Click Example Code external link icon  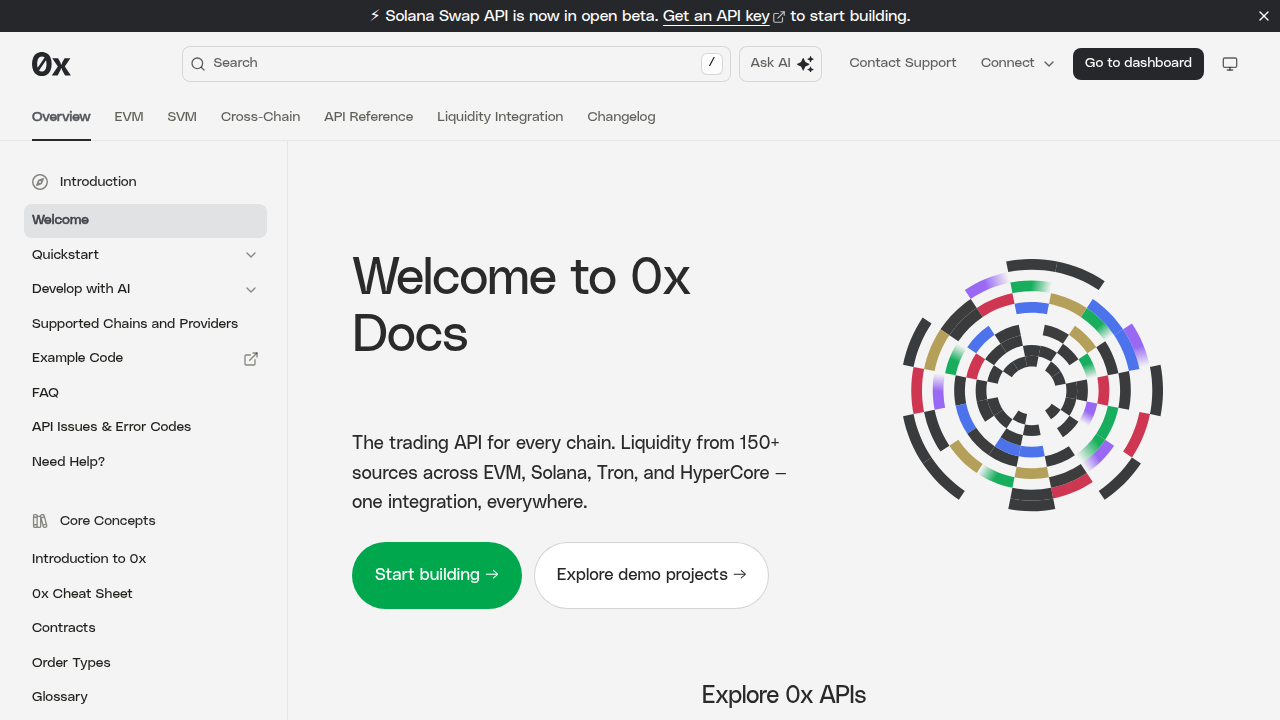coord(251,358)
